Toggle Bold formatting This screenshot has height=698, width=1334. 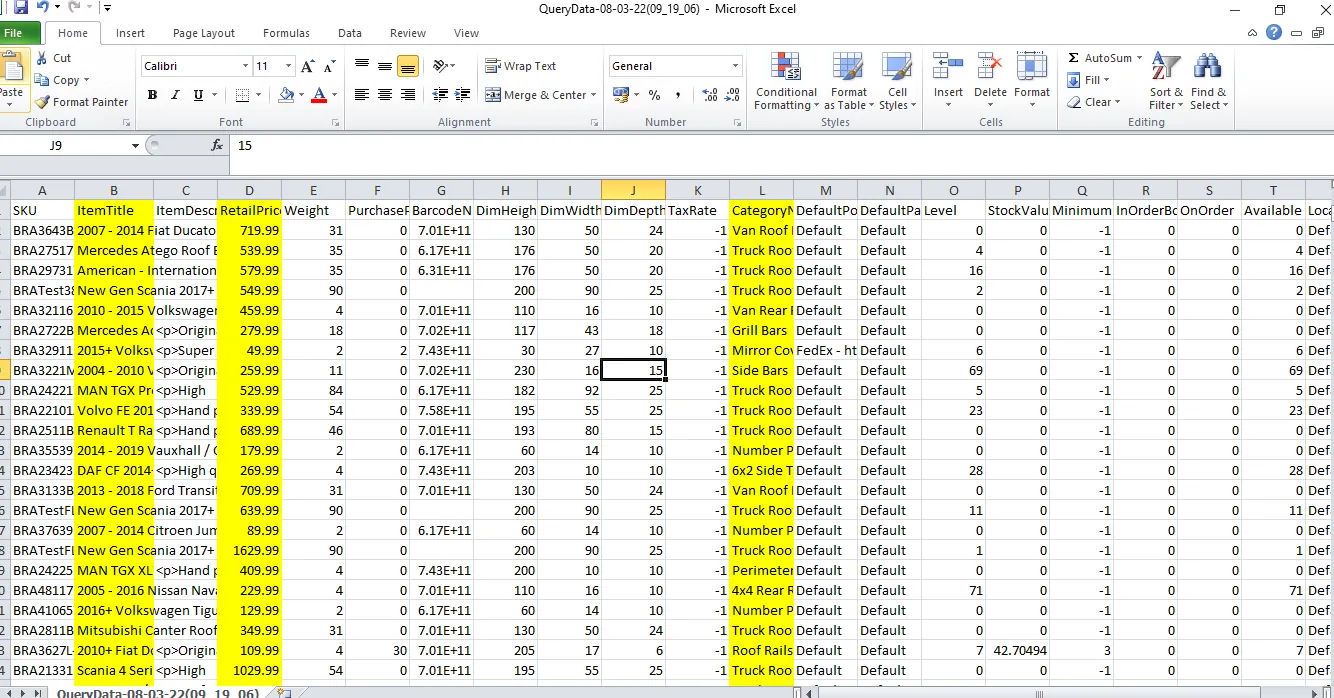click(153, 95)
